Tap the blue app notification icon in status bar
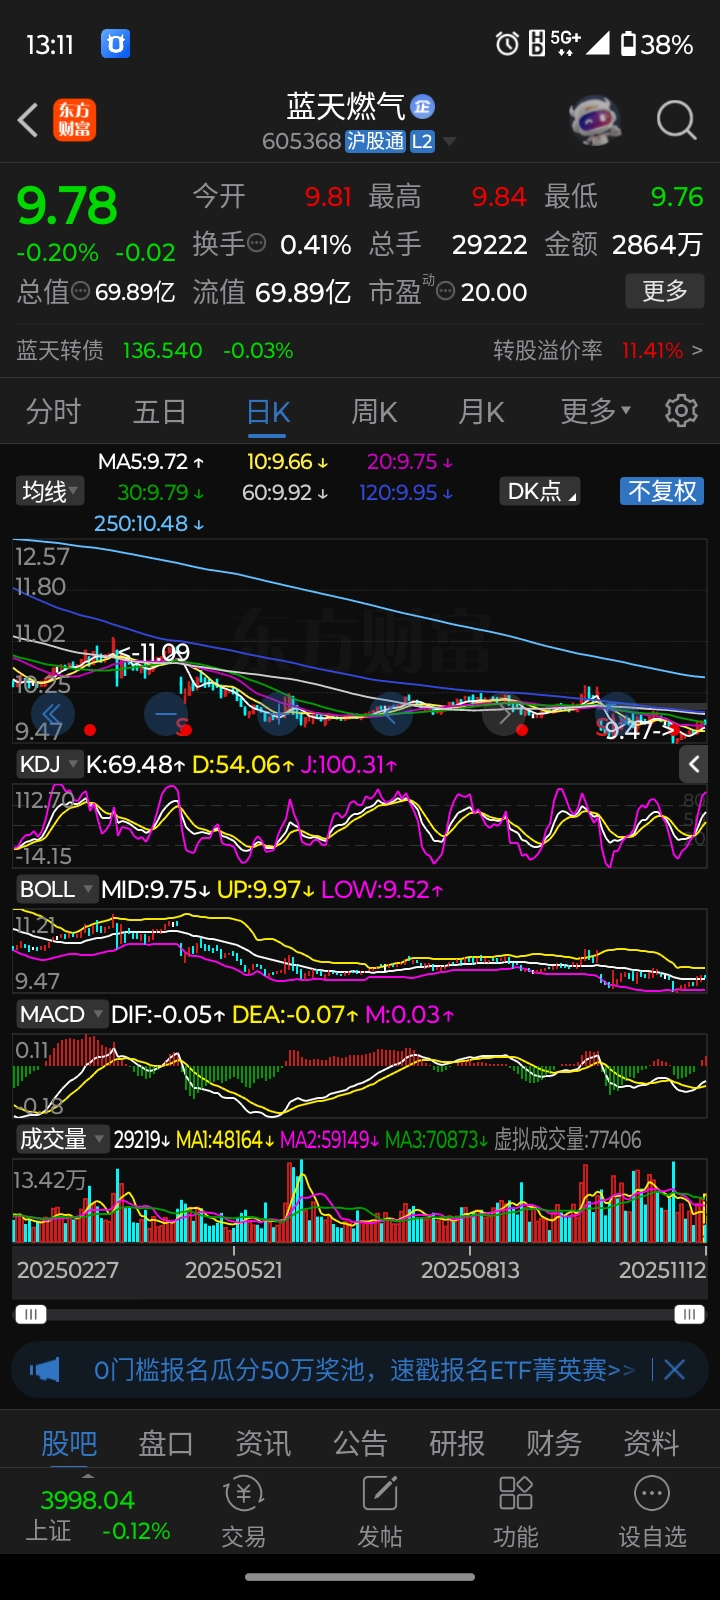The width and height of the screenshot is (720, 1600). click(x=116, y=43)
